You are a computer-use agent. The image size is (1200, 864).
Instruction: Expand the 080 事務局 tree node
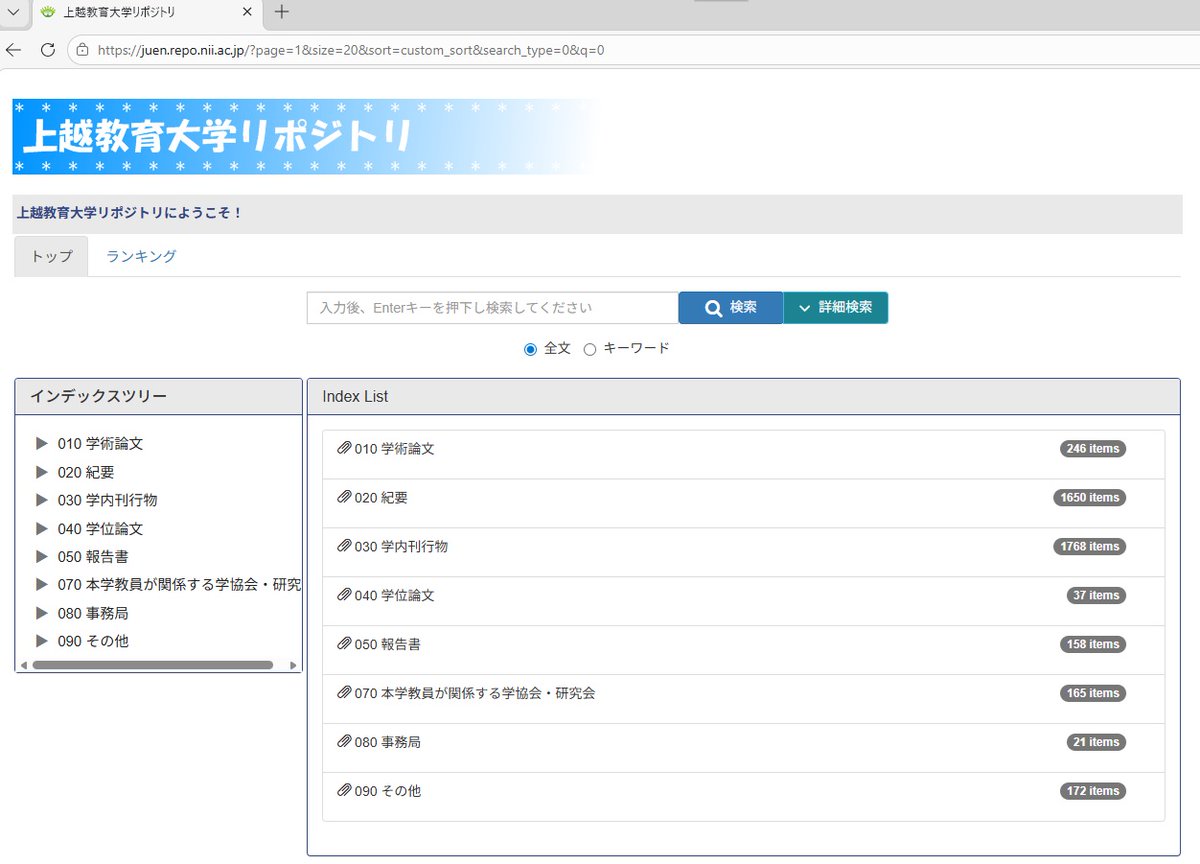click(42, 613)
